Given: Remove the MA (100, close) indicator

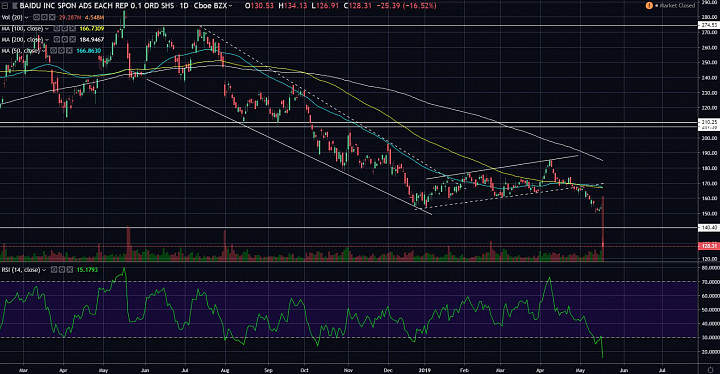Looking at the screenshot, I should tap(73, 28).
